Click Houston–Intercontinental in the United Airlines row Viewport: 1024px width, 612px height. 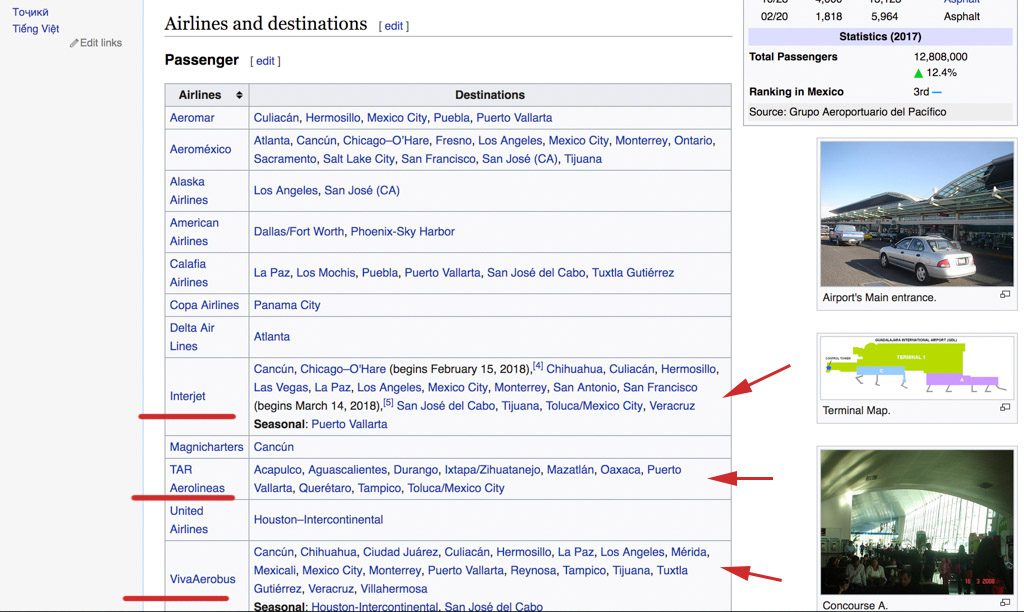(x=318, y=519)
